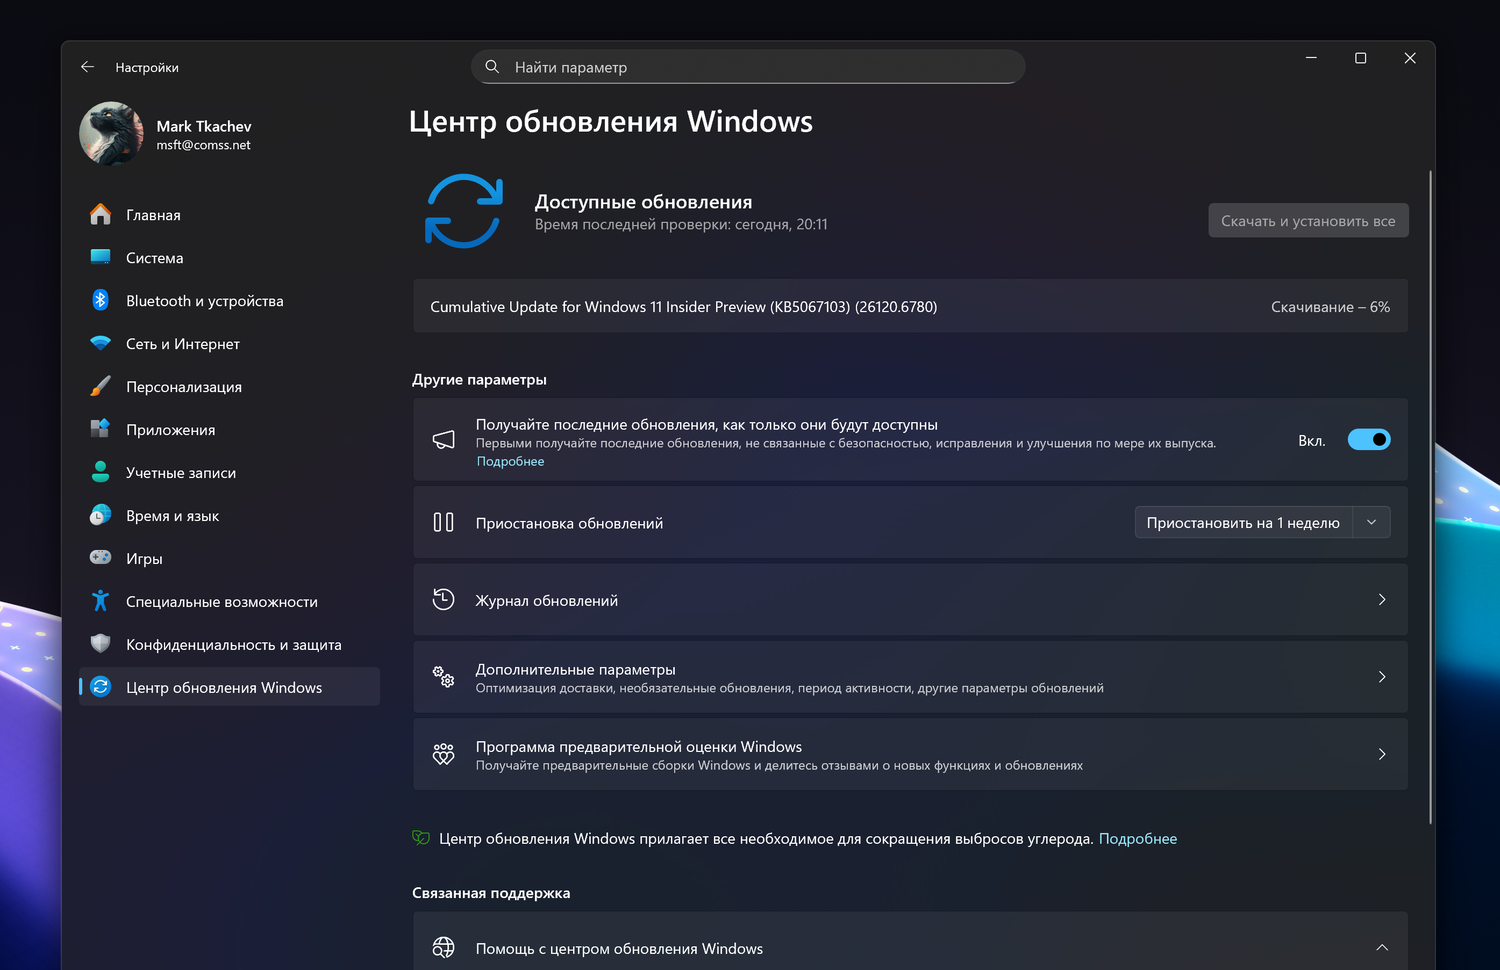Go to the Система settings section
Image resolution: width=1500 pixels, height=970 pixels.
click(154, 258)
